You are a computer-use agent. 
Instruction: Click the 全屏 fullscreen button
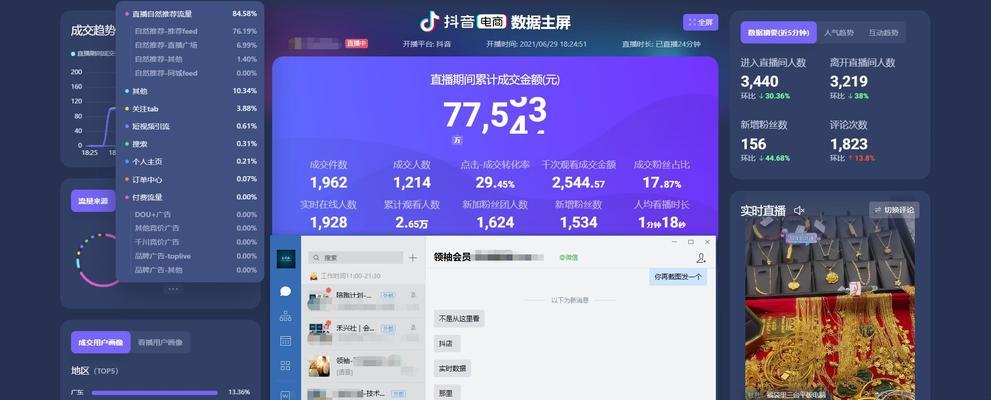tap(700, 22)
